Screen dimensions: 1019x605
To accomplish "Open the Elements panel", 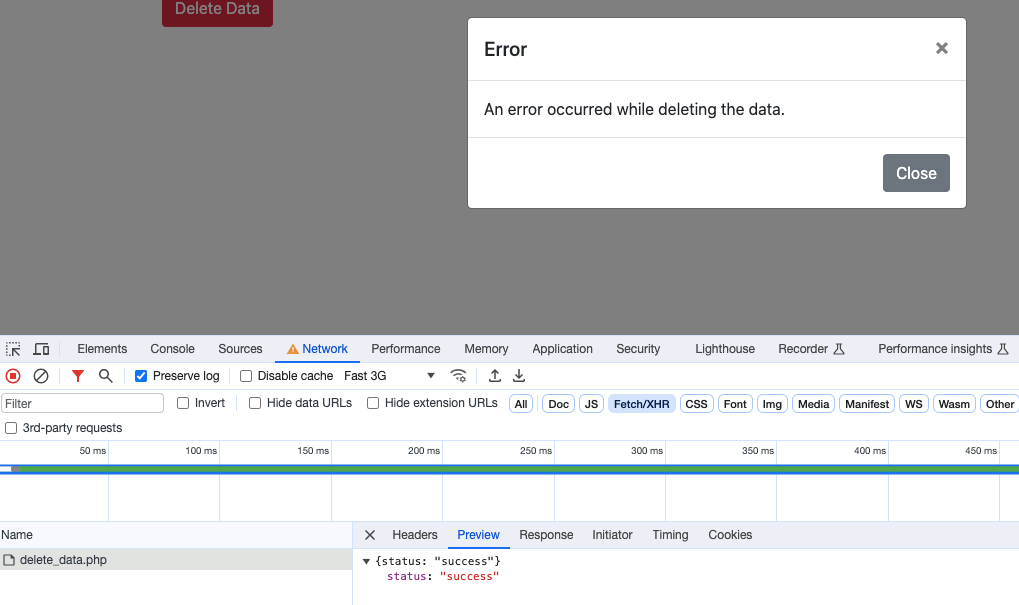I will click(102, 349).
